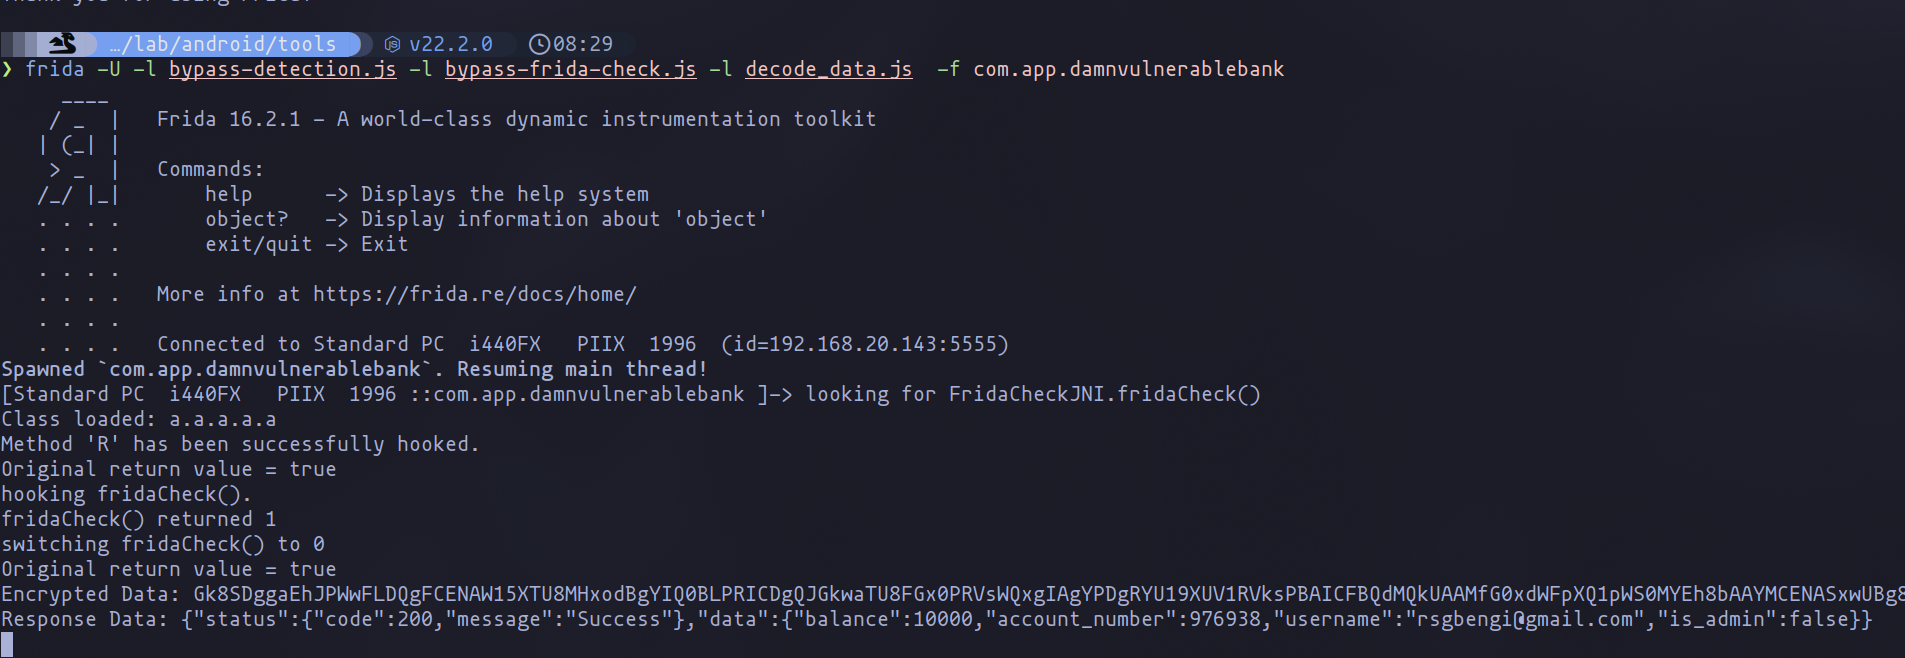Click the .../lab/android/tools directory segment
The height and width of the screenshot is (658, 1905).
(223, 44)
